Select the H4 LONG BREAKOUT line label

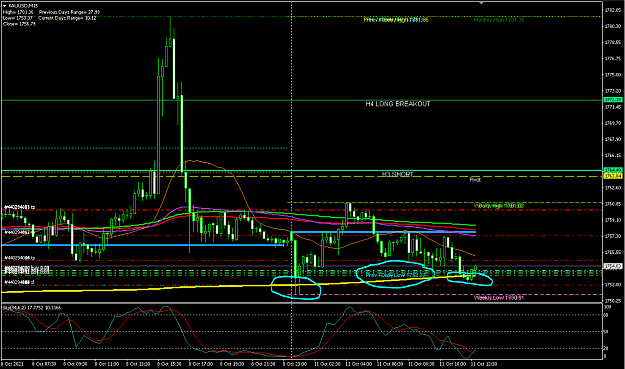tap(398, 104)
